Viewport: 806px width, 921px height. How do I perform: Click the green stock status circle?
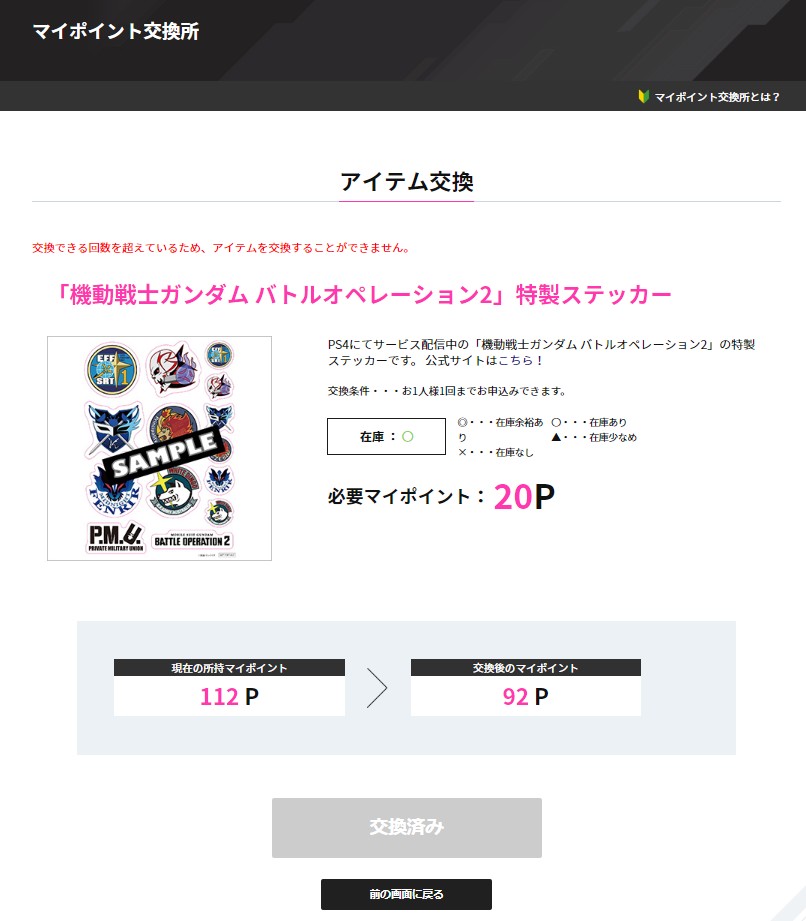click(407, 436)
